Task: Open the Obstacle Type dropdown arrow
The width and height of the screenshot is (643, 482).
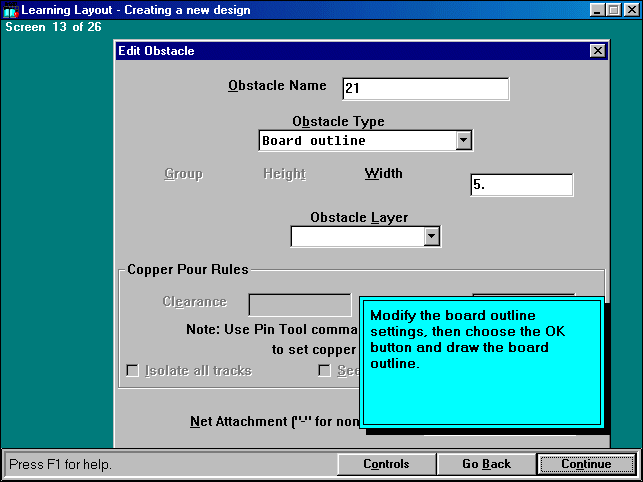Action: click(x=463, y=141)
